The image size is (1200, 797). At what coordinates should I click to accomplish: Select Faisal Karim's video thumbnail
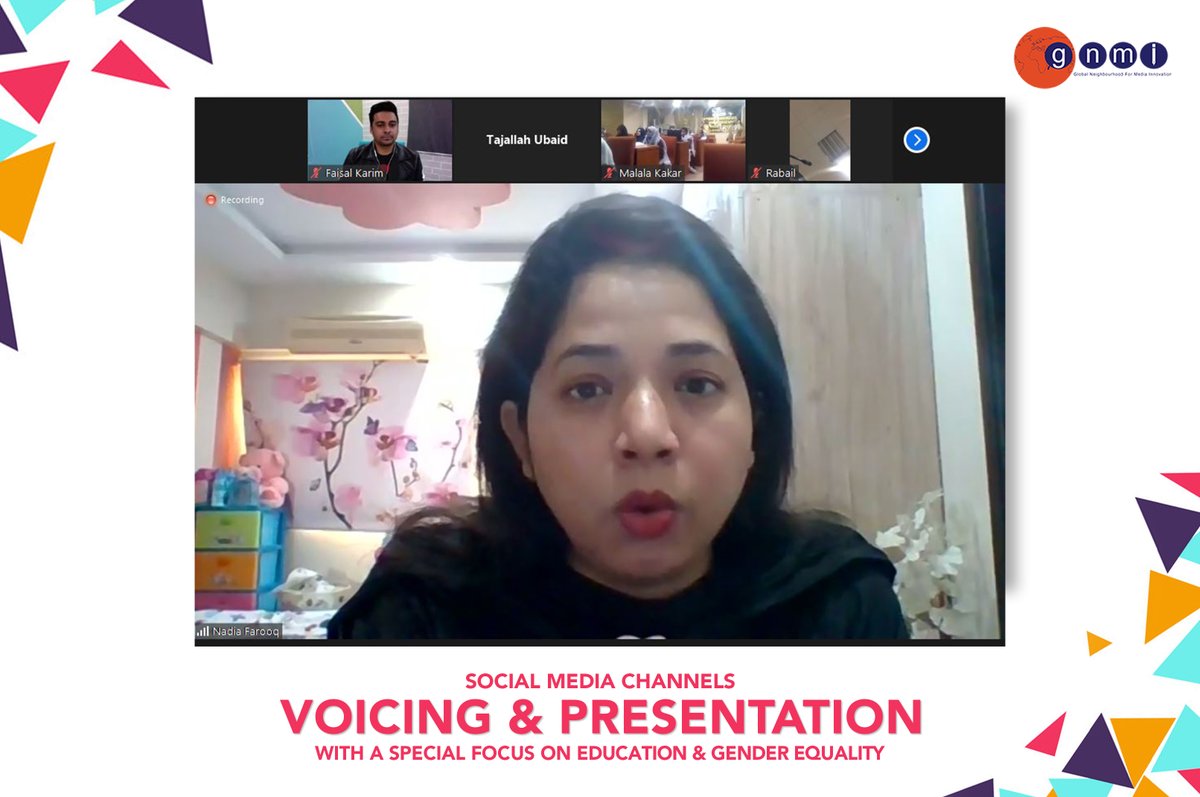[x=380, y=140]
